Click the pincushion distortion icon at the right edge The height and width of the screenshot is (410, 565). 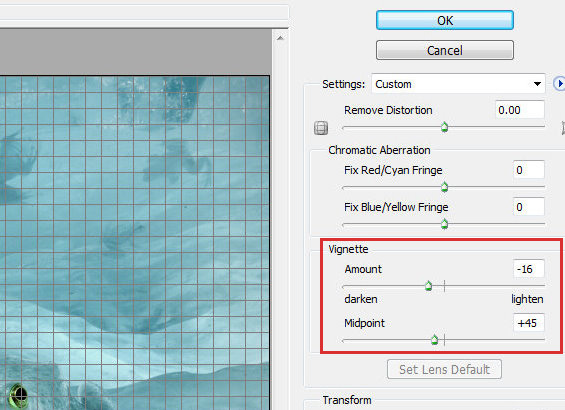563,128
